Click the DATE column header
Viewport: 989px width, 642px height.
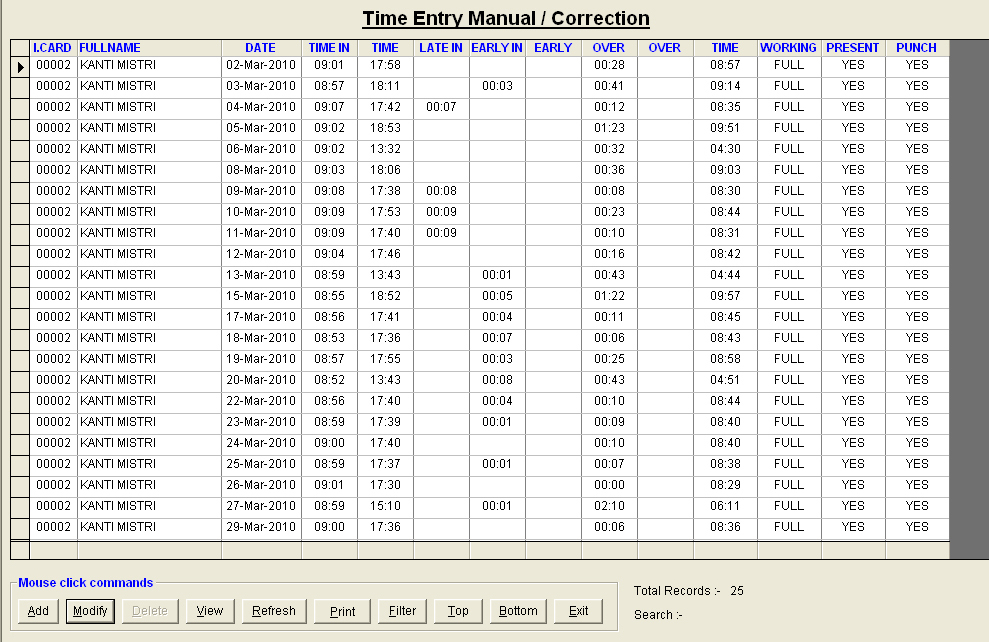point(260,48)
